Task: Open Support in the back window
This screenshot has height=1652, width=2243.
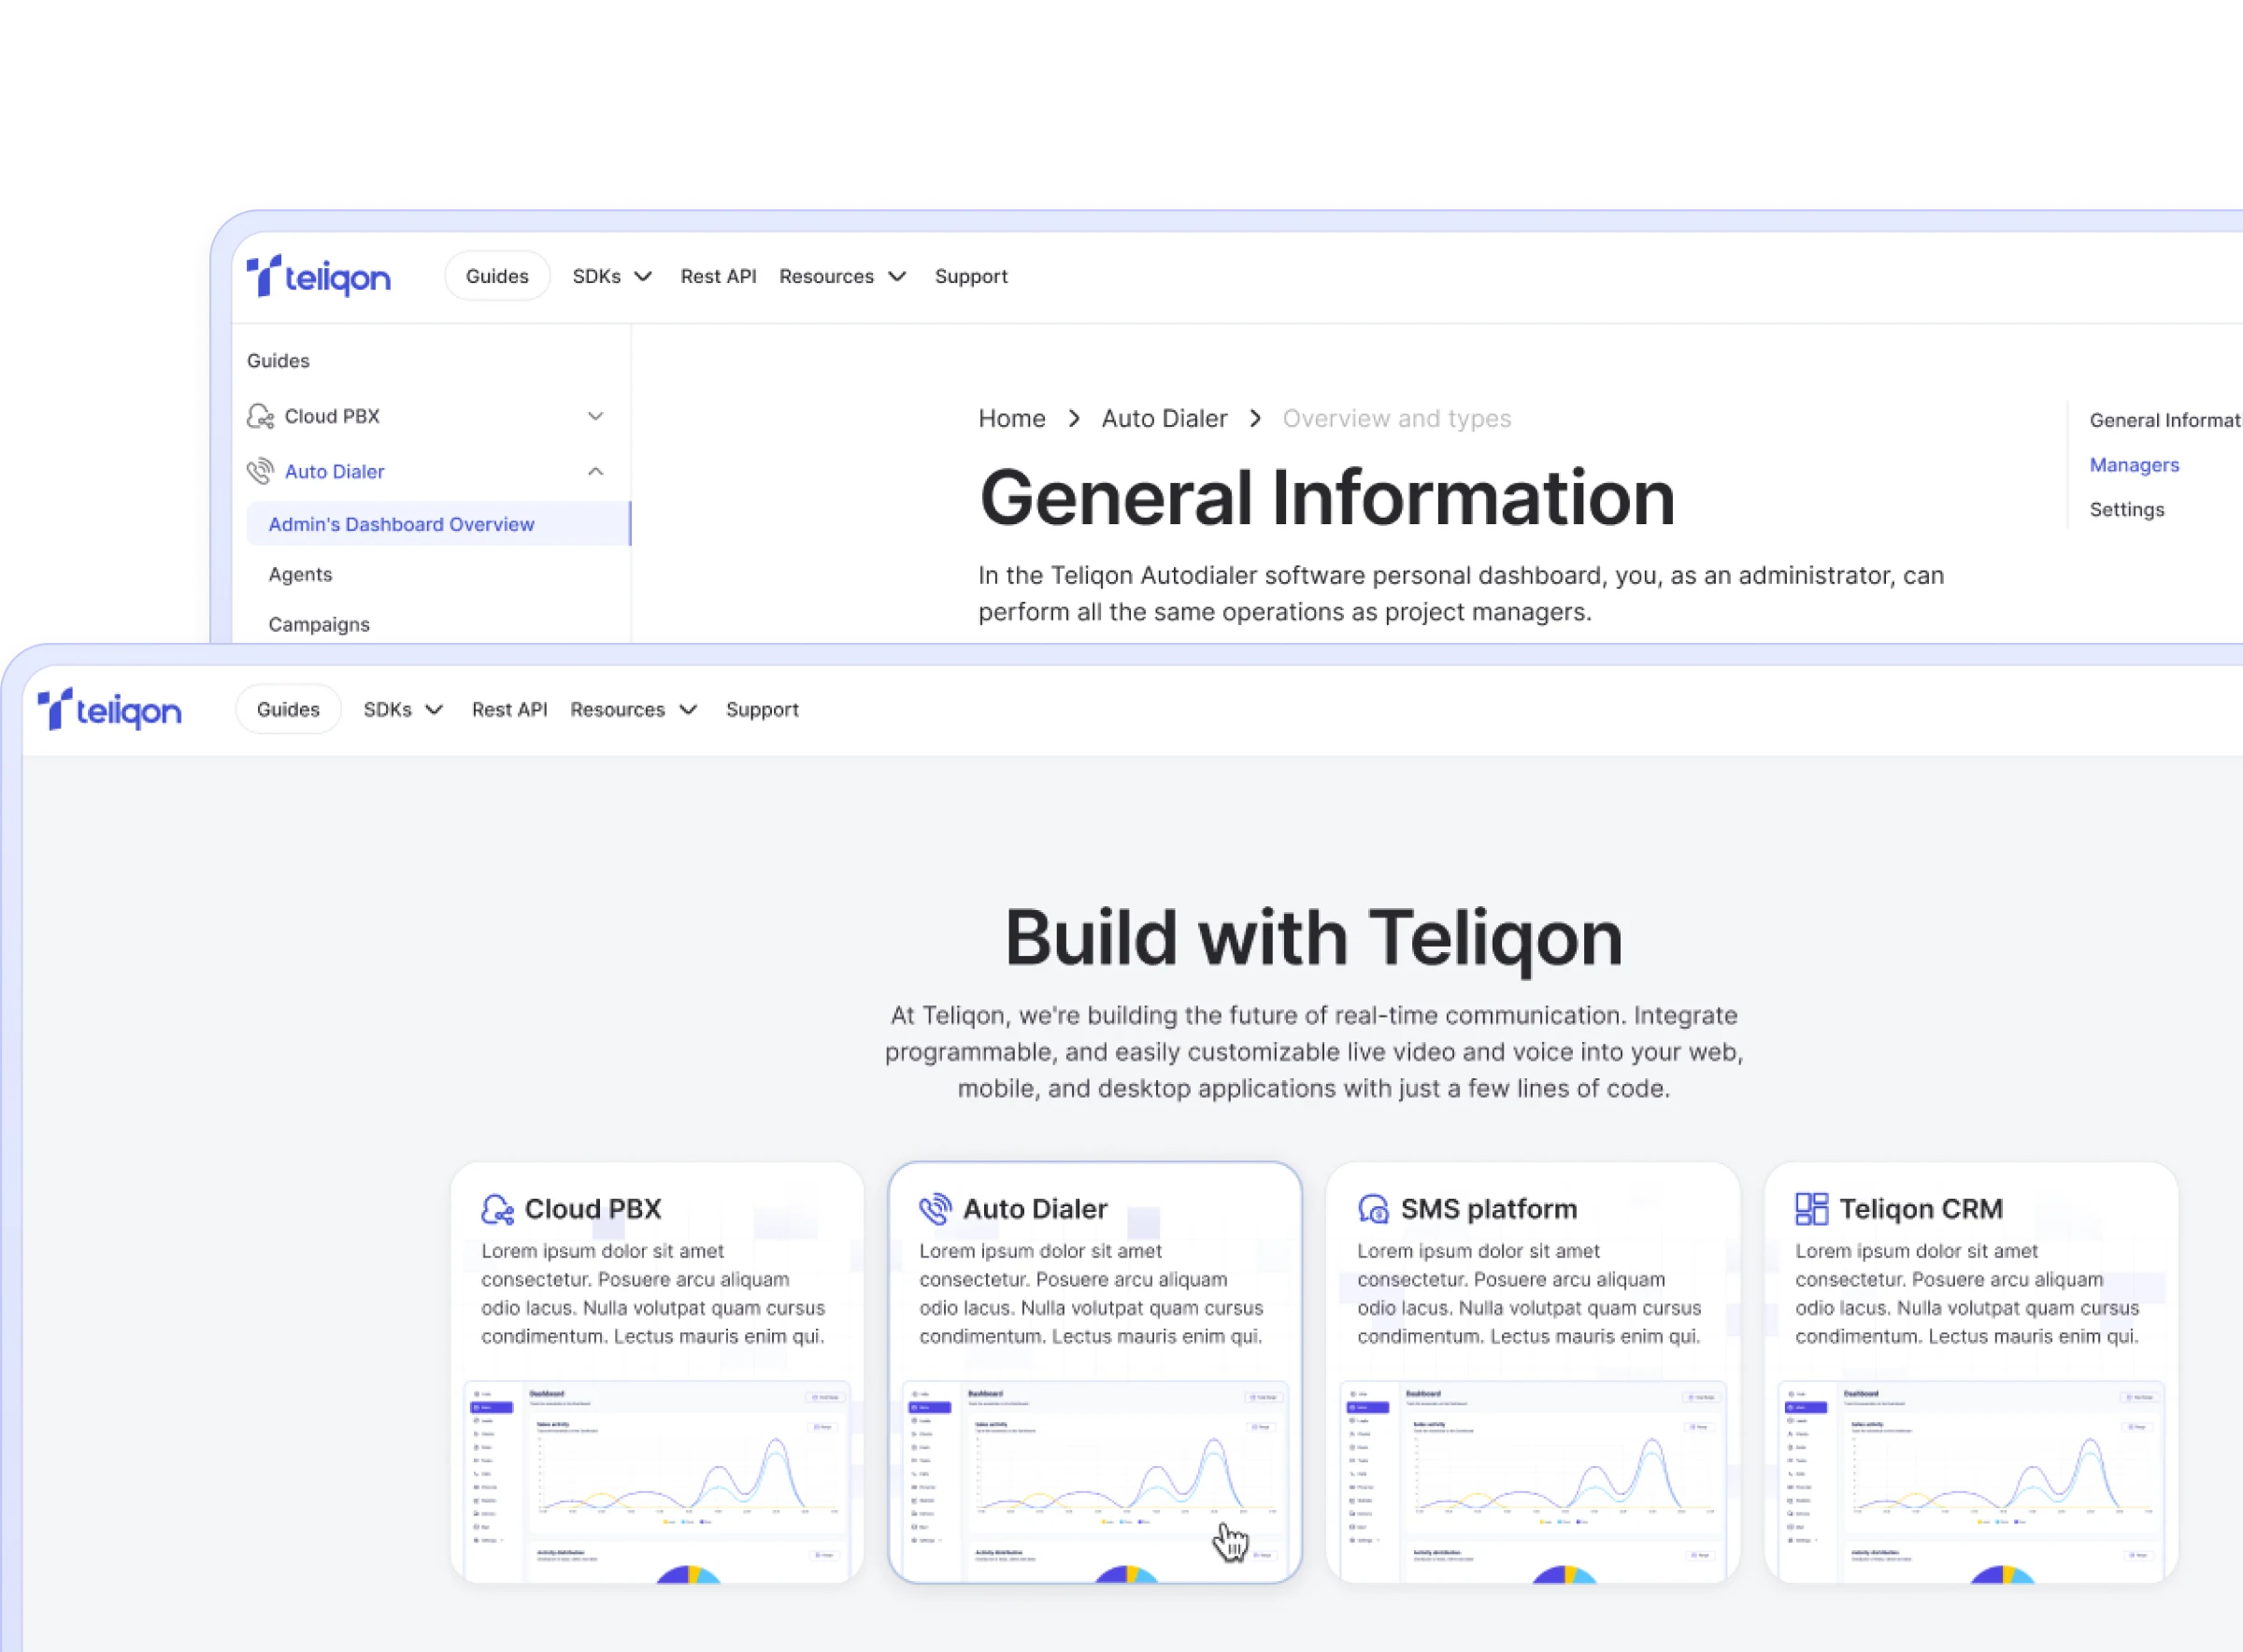Action: 971,276
